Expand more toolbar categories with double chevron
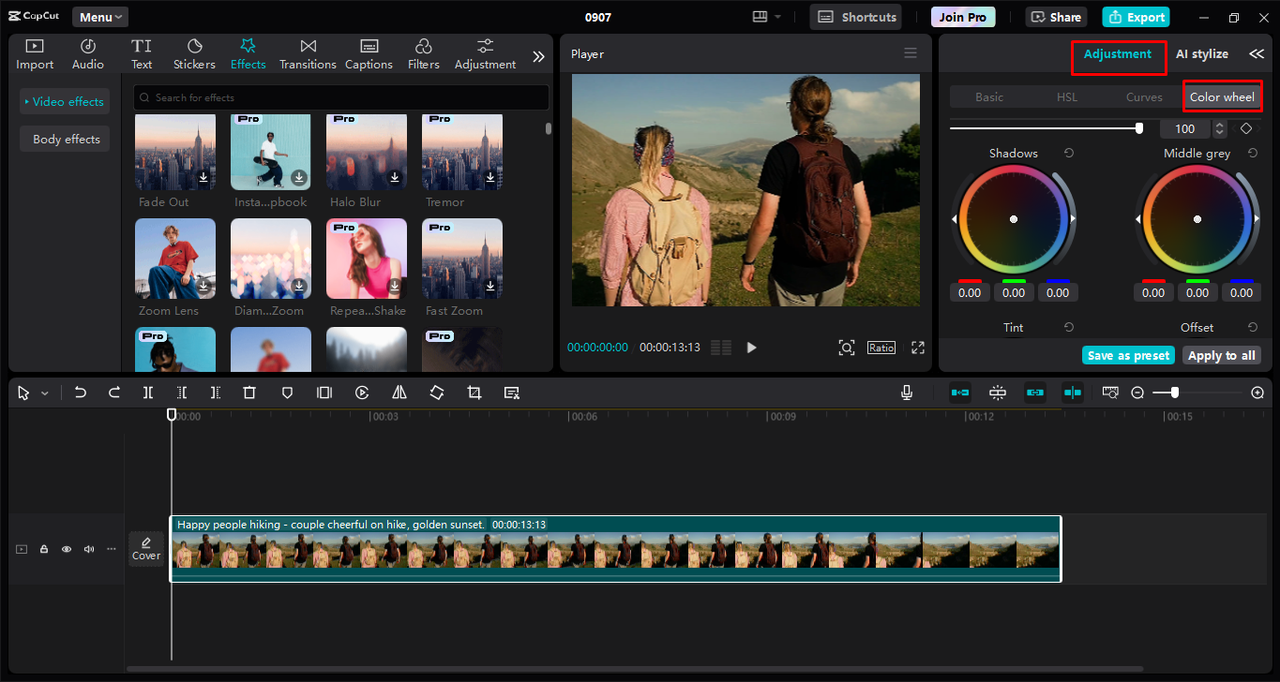 (538, 57)
